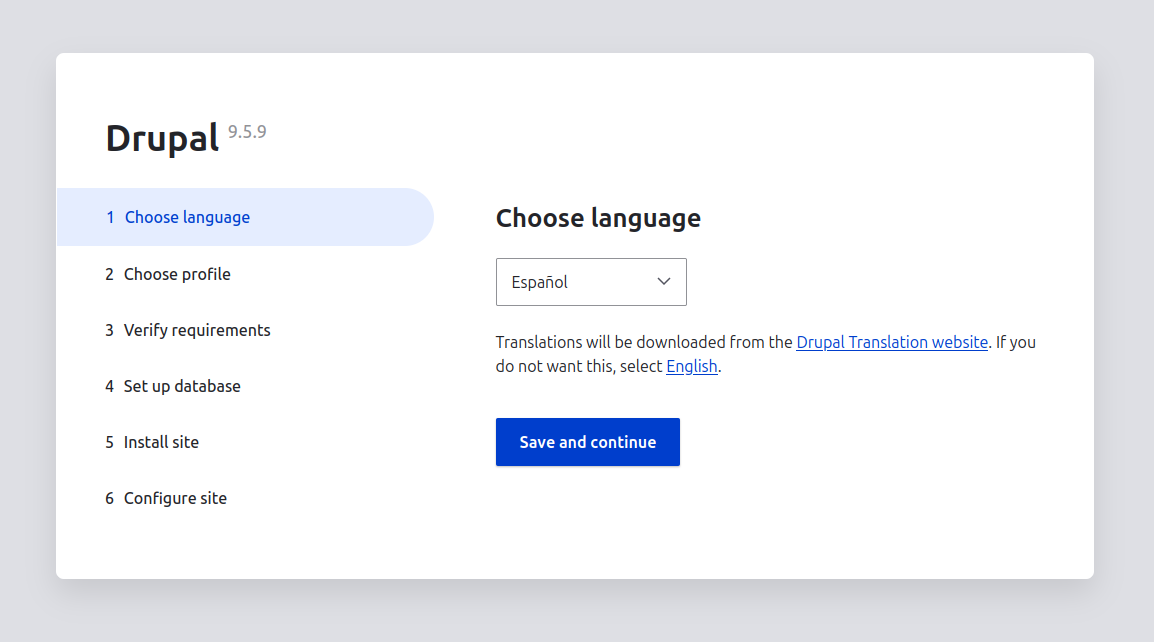Click the number 1 in the highlighted step

click(x=110, y=217)
